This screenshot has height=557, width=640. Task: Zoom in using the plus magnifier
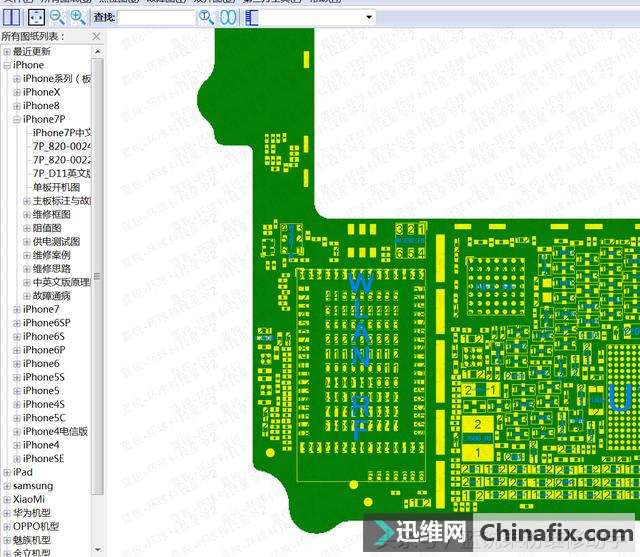point(77,17)
